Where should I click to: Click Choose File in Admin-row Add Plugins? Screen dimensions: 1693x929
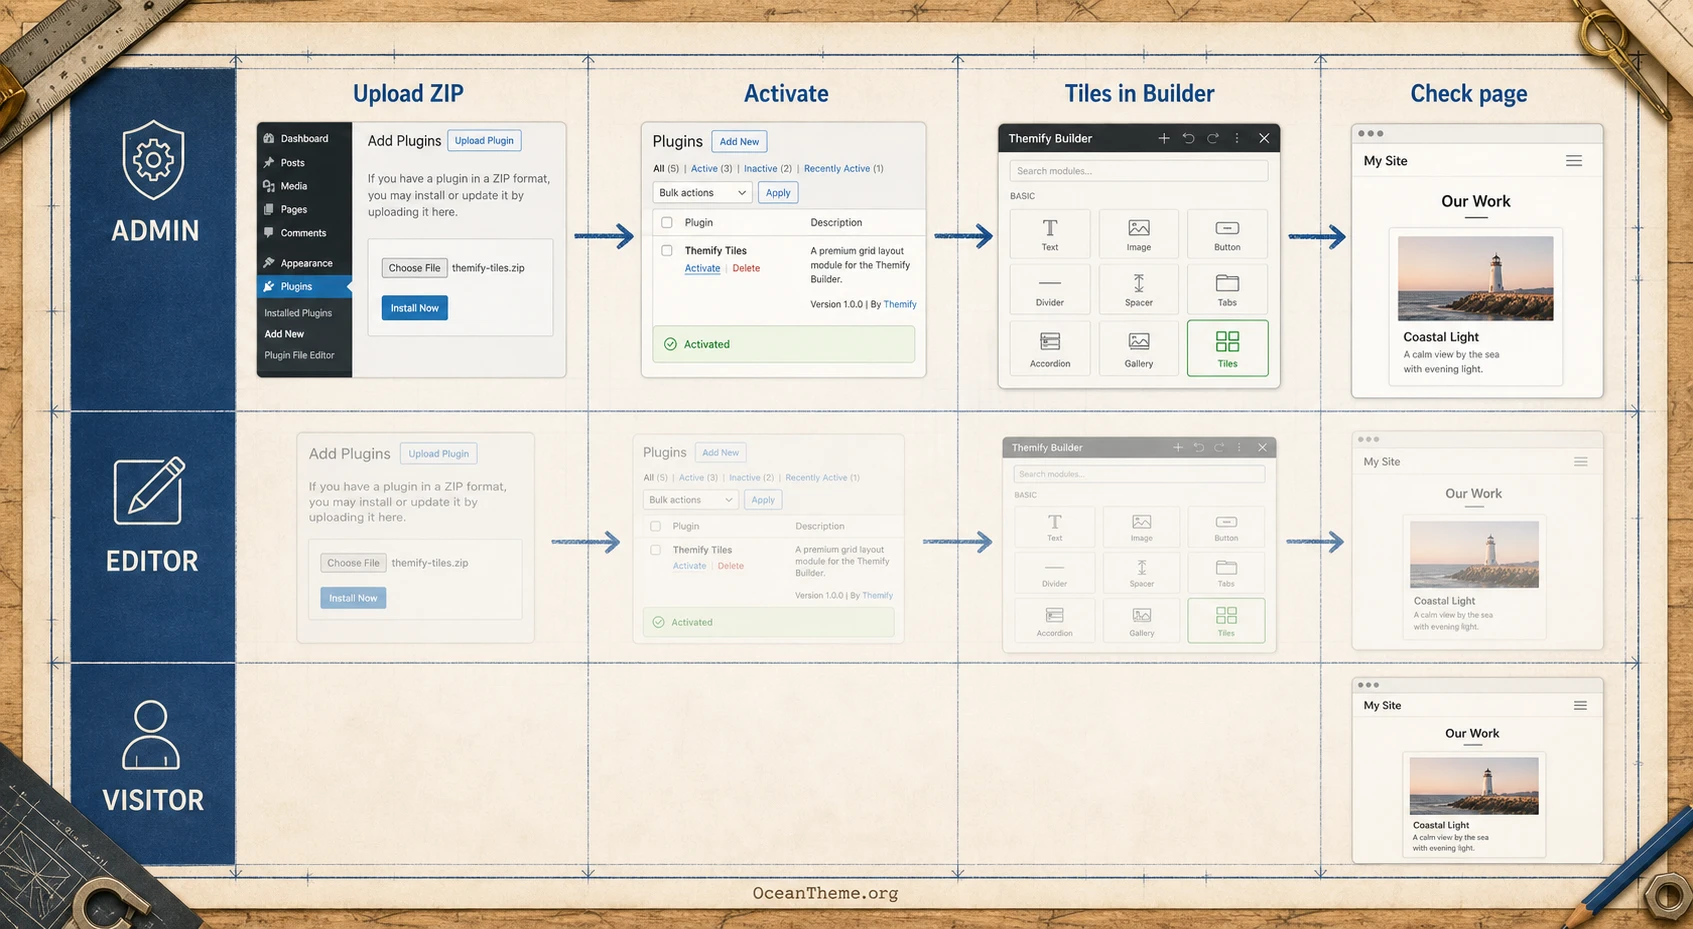point(414,268)
